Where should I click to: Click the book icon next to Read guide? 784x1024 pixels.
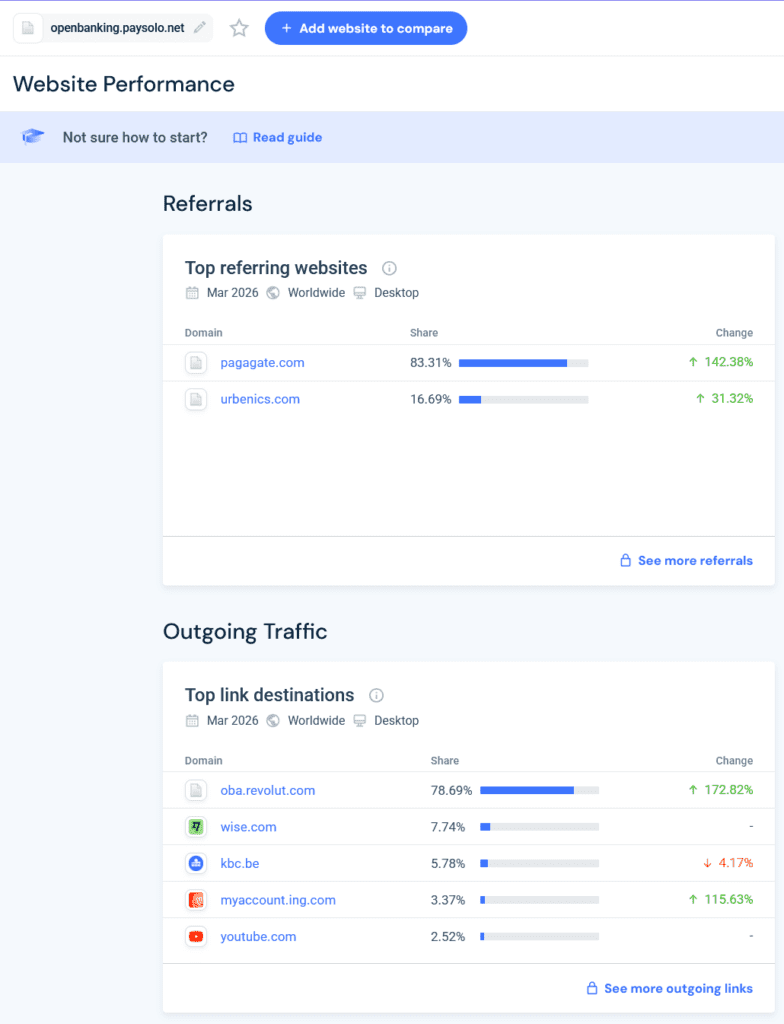[240, 138]
